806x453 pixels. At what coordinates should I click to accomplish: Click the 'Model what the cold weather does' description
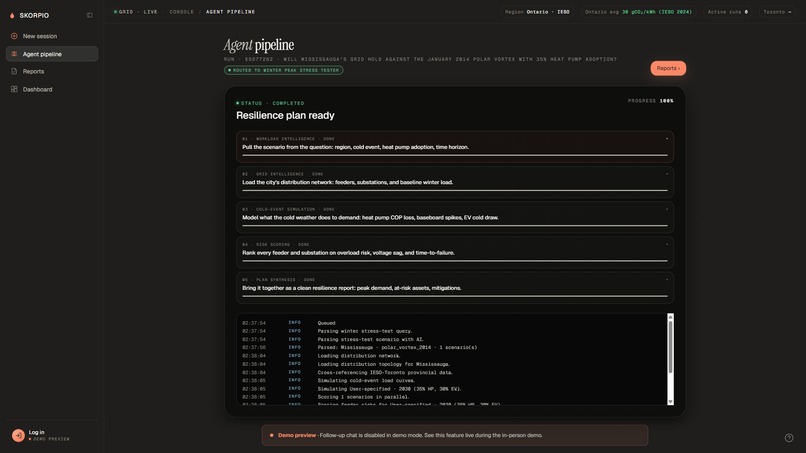(370, 218)
